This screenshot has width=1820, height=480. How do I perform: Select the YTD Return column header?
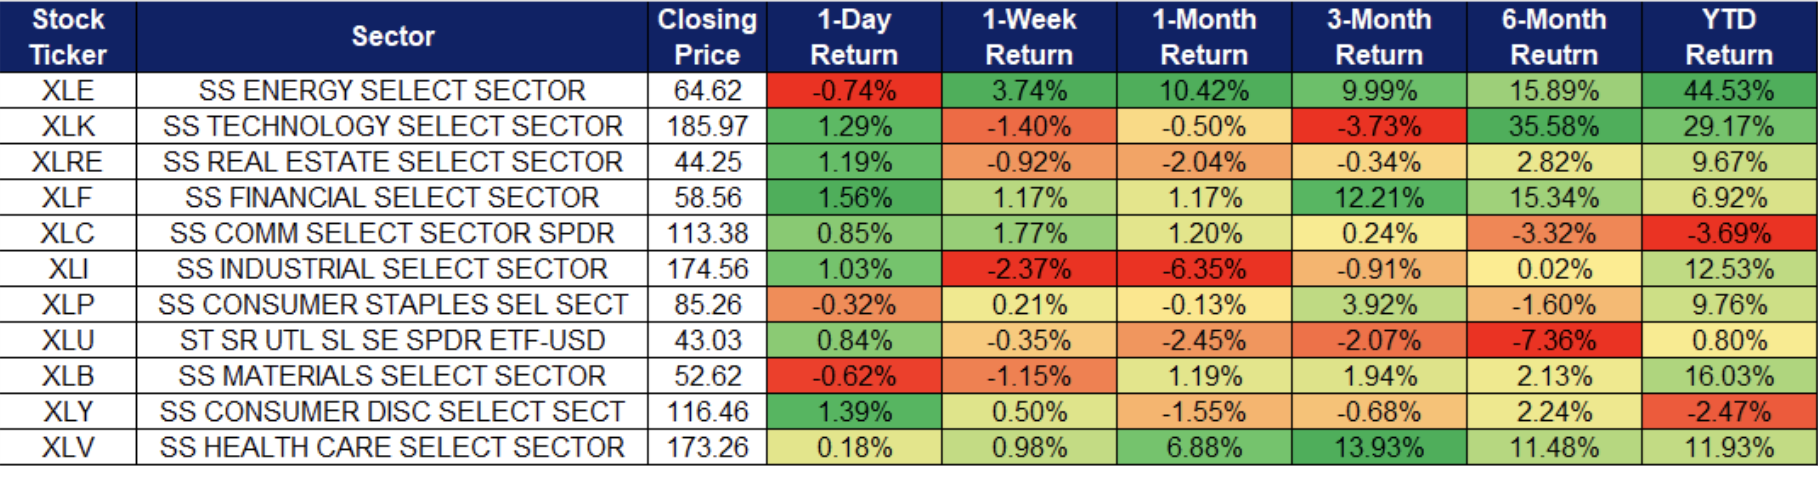point(1728,37)
